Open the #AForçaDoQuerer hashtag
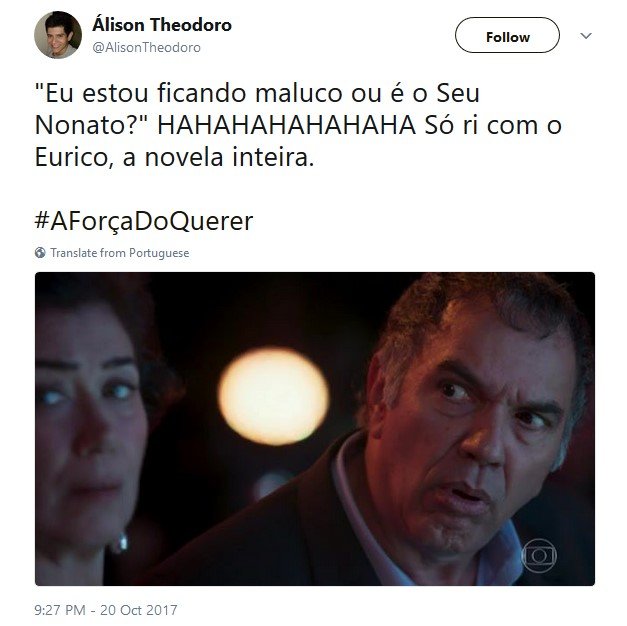Viewport: 627px width, 626px height. (144, 221)
